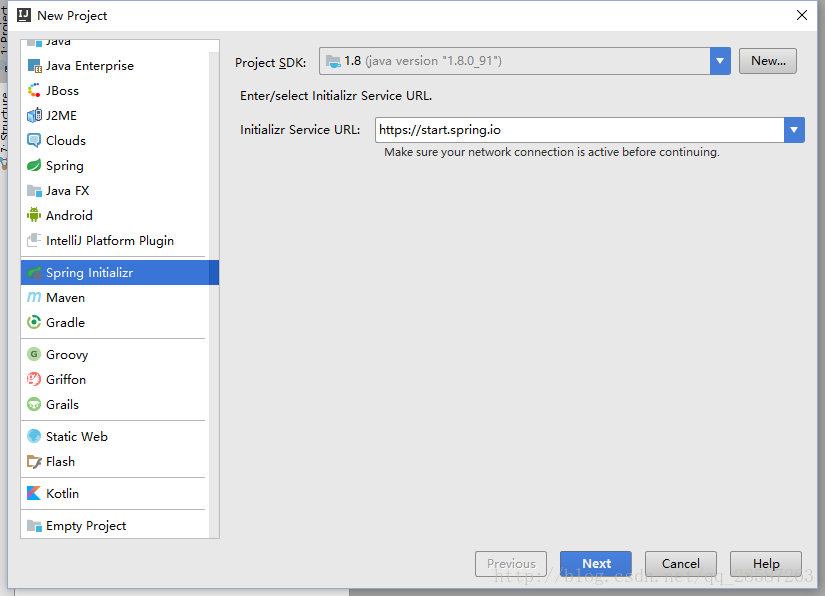Click the Java FX folder icon
The width and height of the screenshot is (825, 596).
pyautogui.click(x=34, y=190)
